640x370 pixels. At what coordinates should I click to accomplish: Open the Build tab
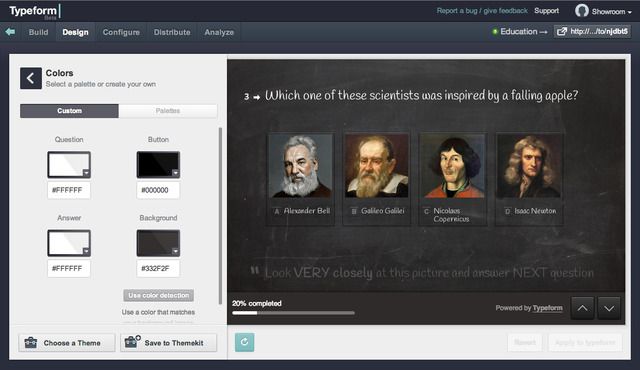pyautogui.click(x=38, y=32)
